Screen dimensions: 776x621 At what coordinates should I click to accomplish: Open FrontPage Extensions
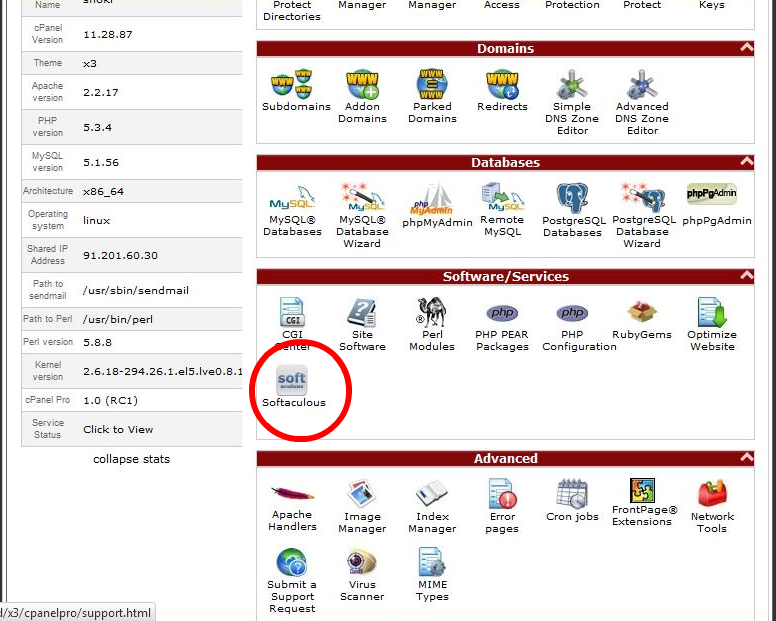click(x=644, y=502)
